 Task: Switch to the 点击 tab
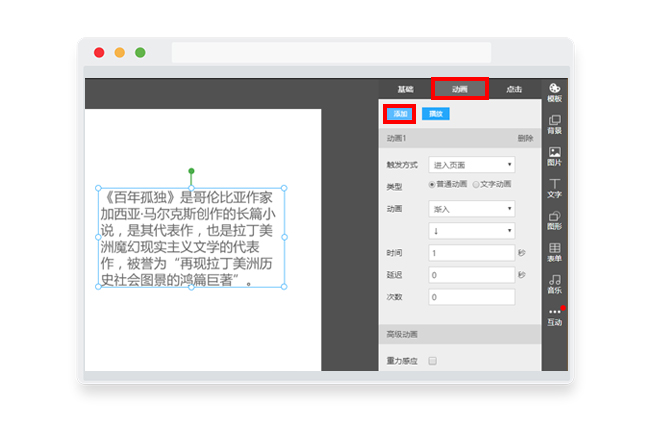coord(514,89)
